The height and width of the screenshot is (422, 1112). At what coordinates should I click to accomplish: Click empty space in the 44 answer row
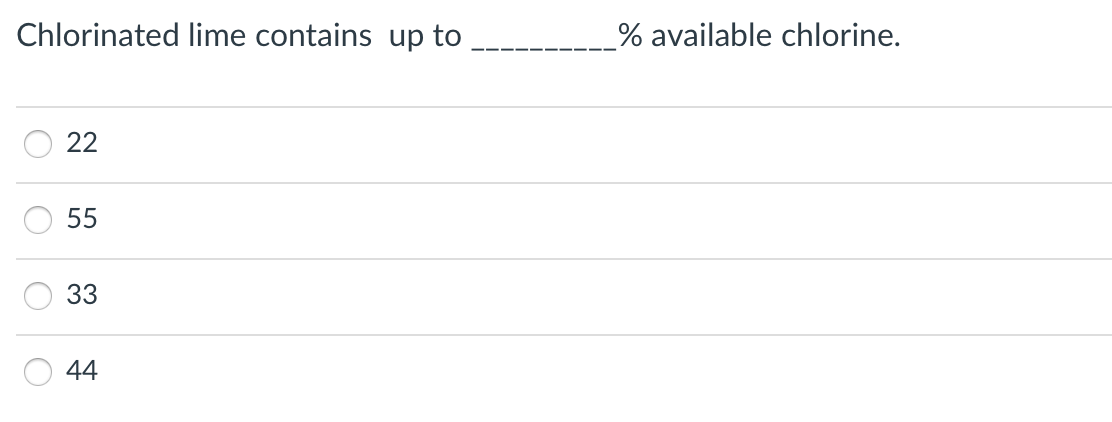point(603,372)
